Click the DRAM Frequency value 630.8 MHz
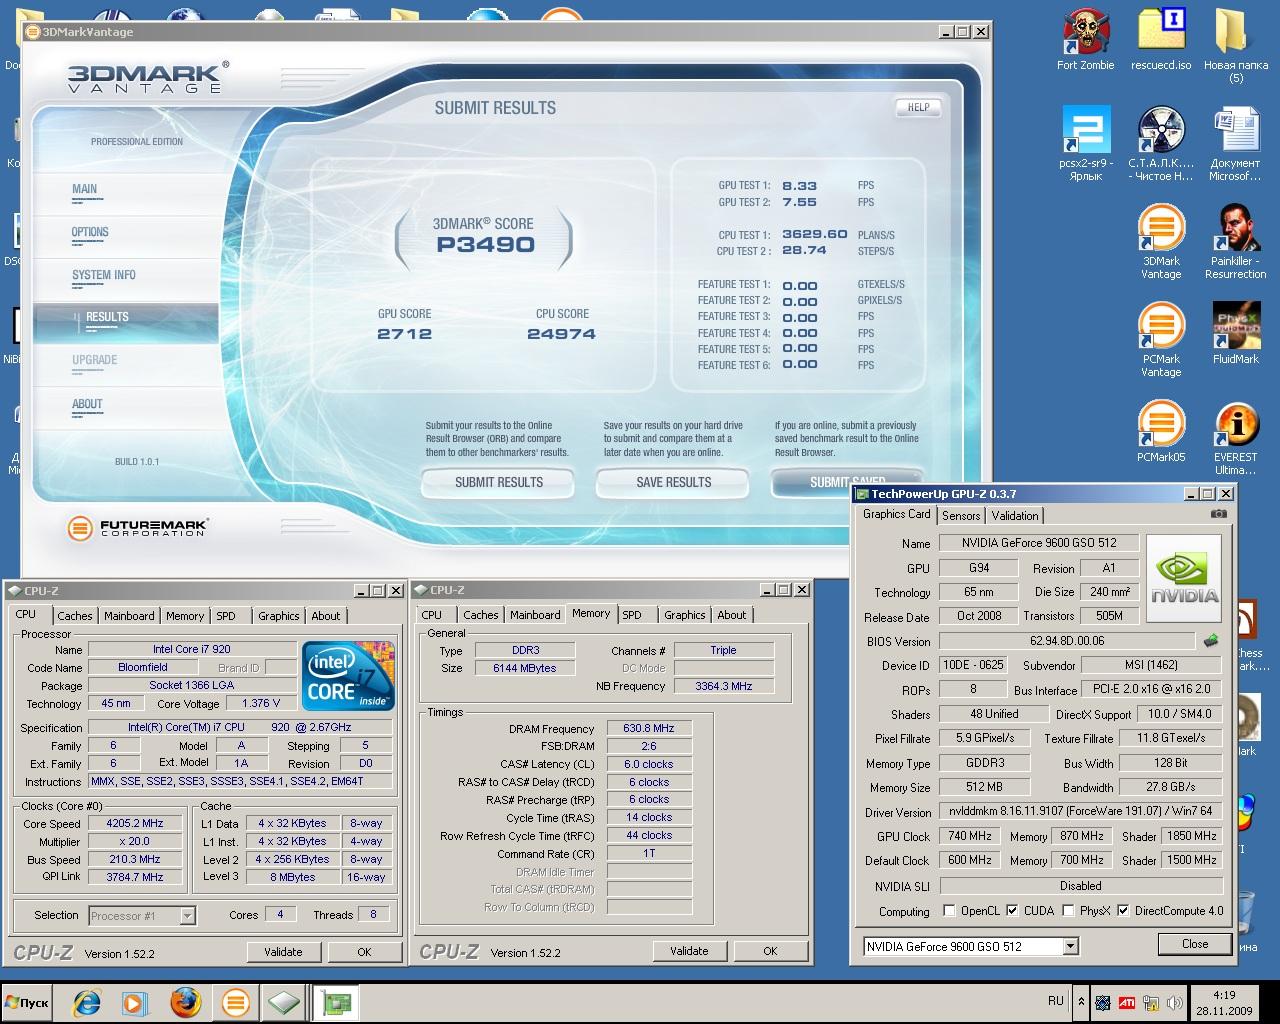1280x1024 pixels. click(x=649, y=729)
